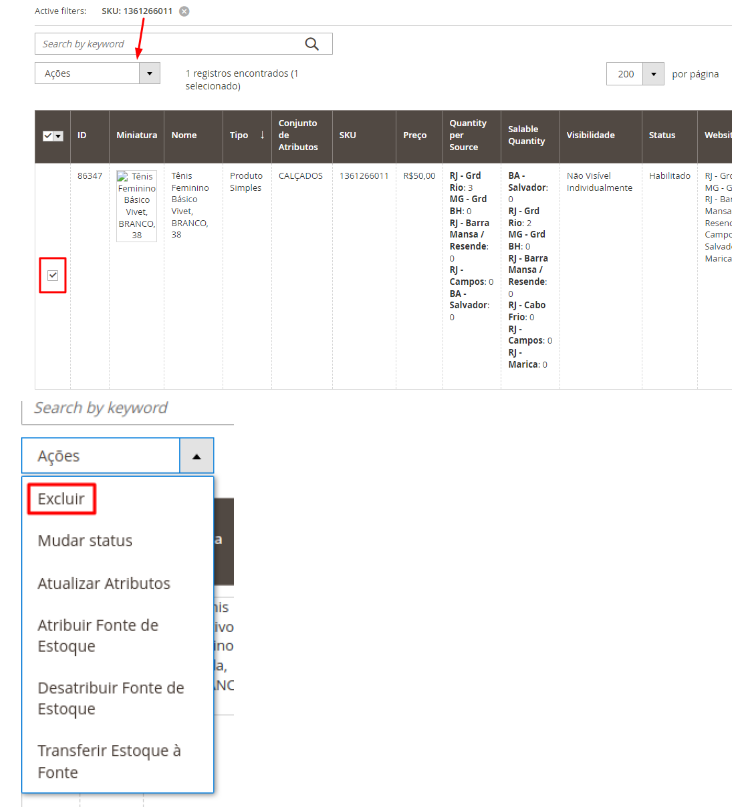Select Atualizar Atributos option
Image resolution: width=734 pixels, height=807 pixels.
coord(104,583)
